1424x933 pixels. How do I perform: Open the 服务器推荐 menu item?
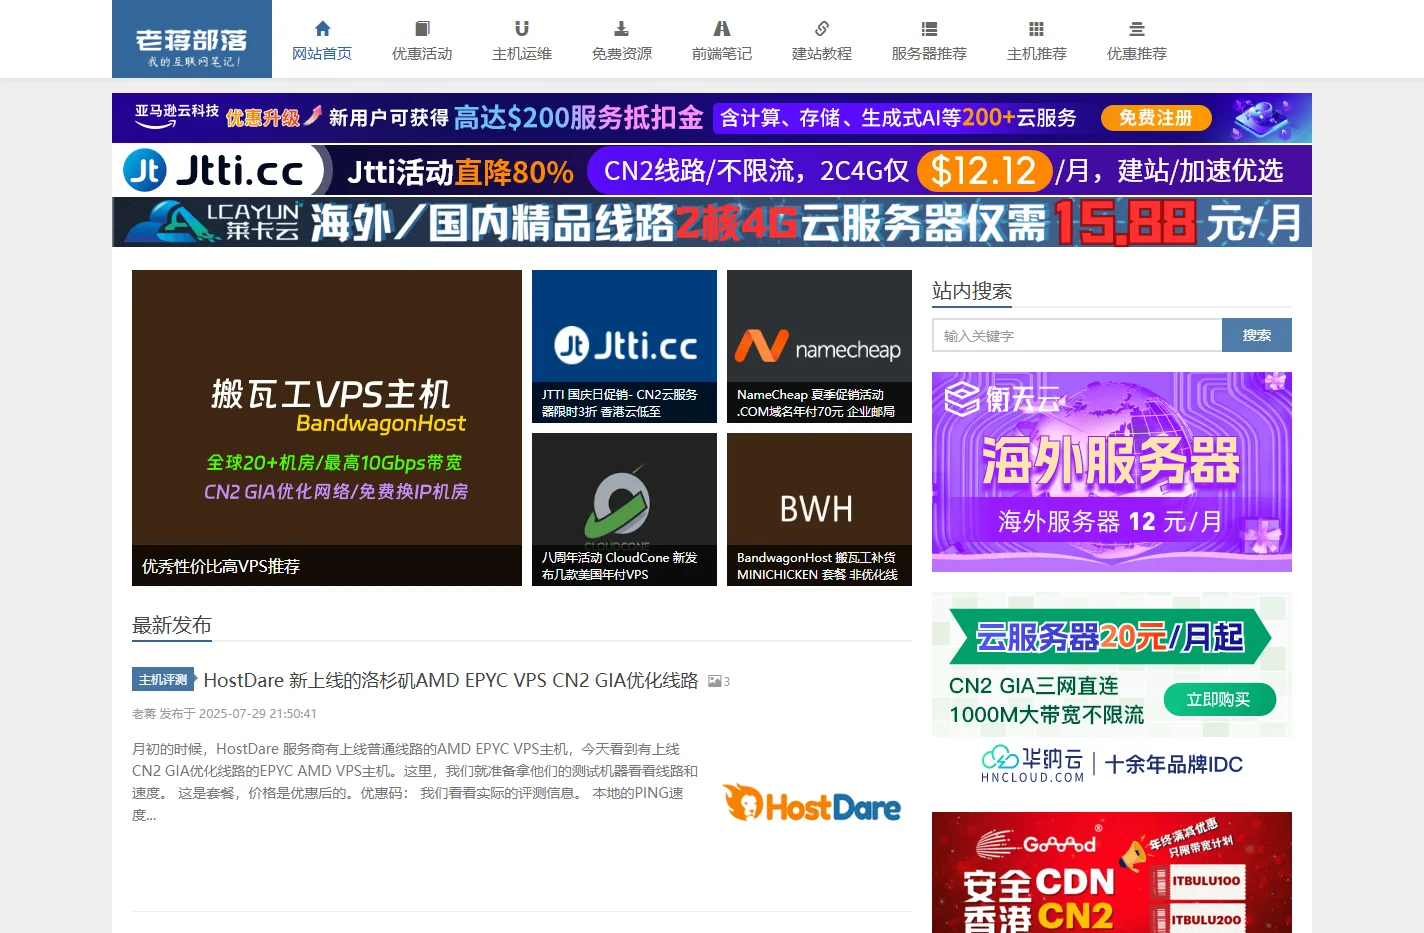click(929, 53)
